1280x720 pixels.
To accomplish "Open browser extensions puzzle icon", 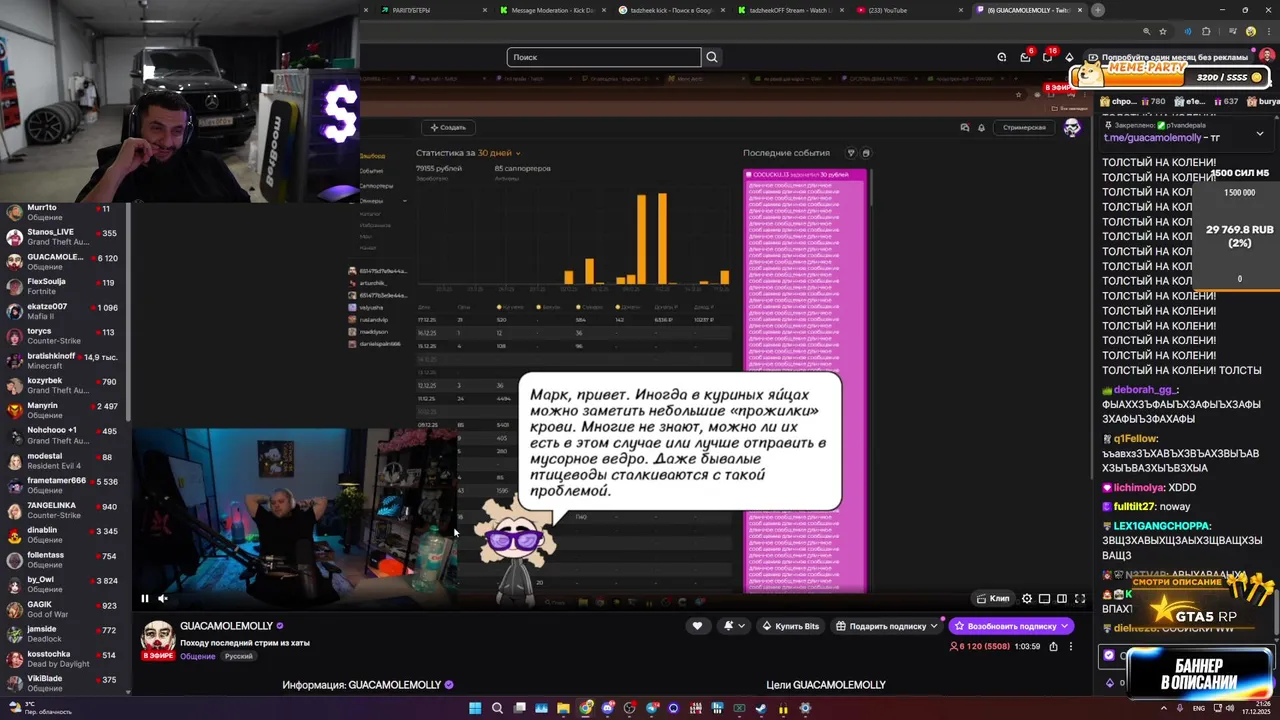I will click(x=1206, y=32).
